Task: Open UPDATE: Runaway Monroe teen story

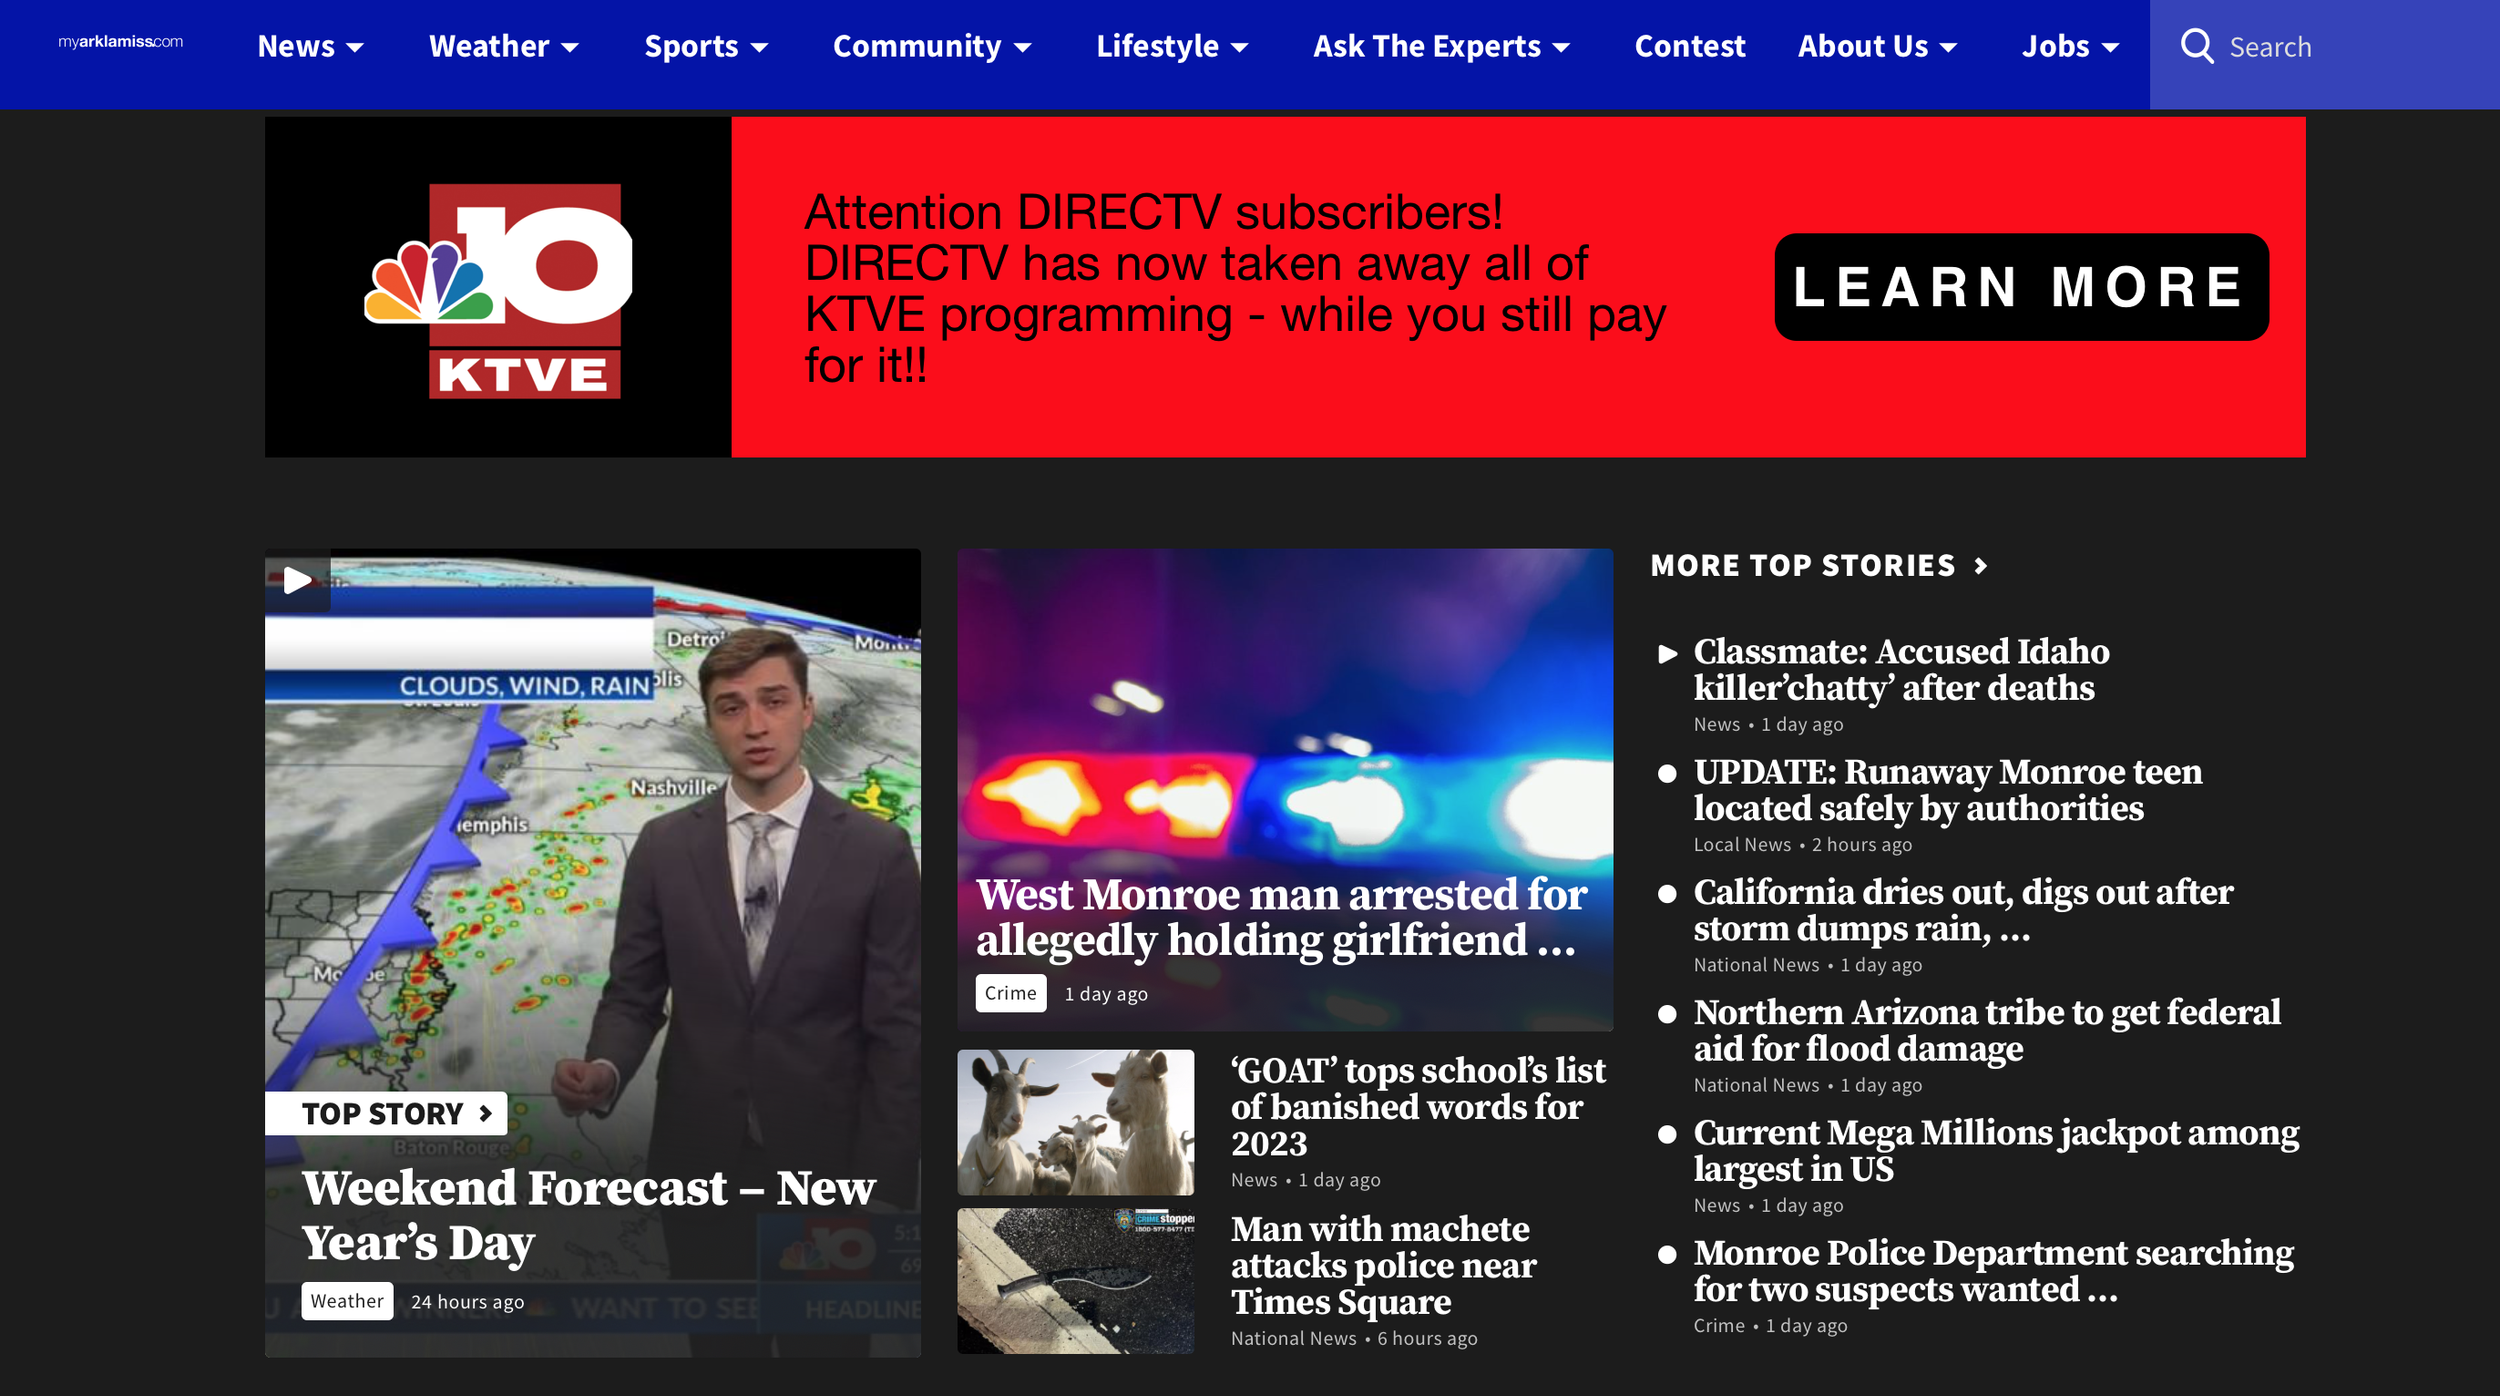Action: (x=1948, y=790)
